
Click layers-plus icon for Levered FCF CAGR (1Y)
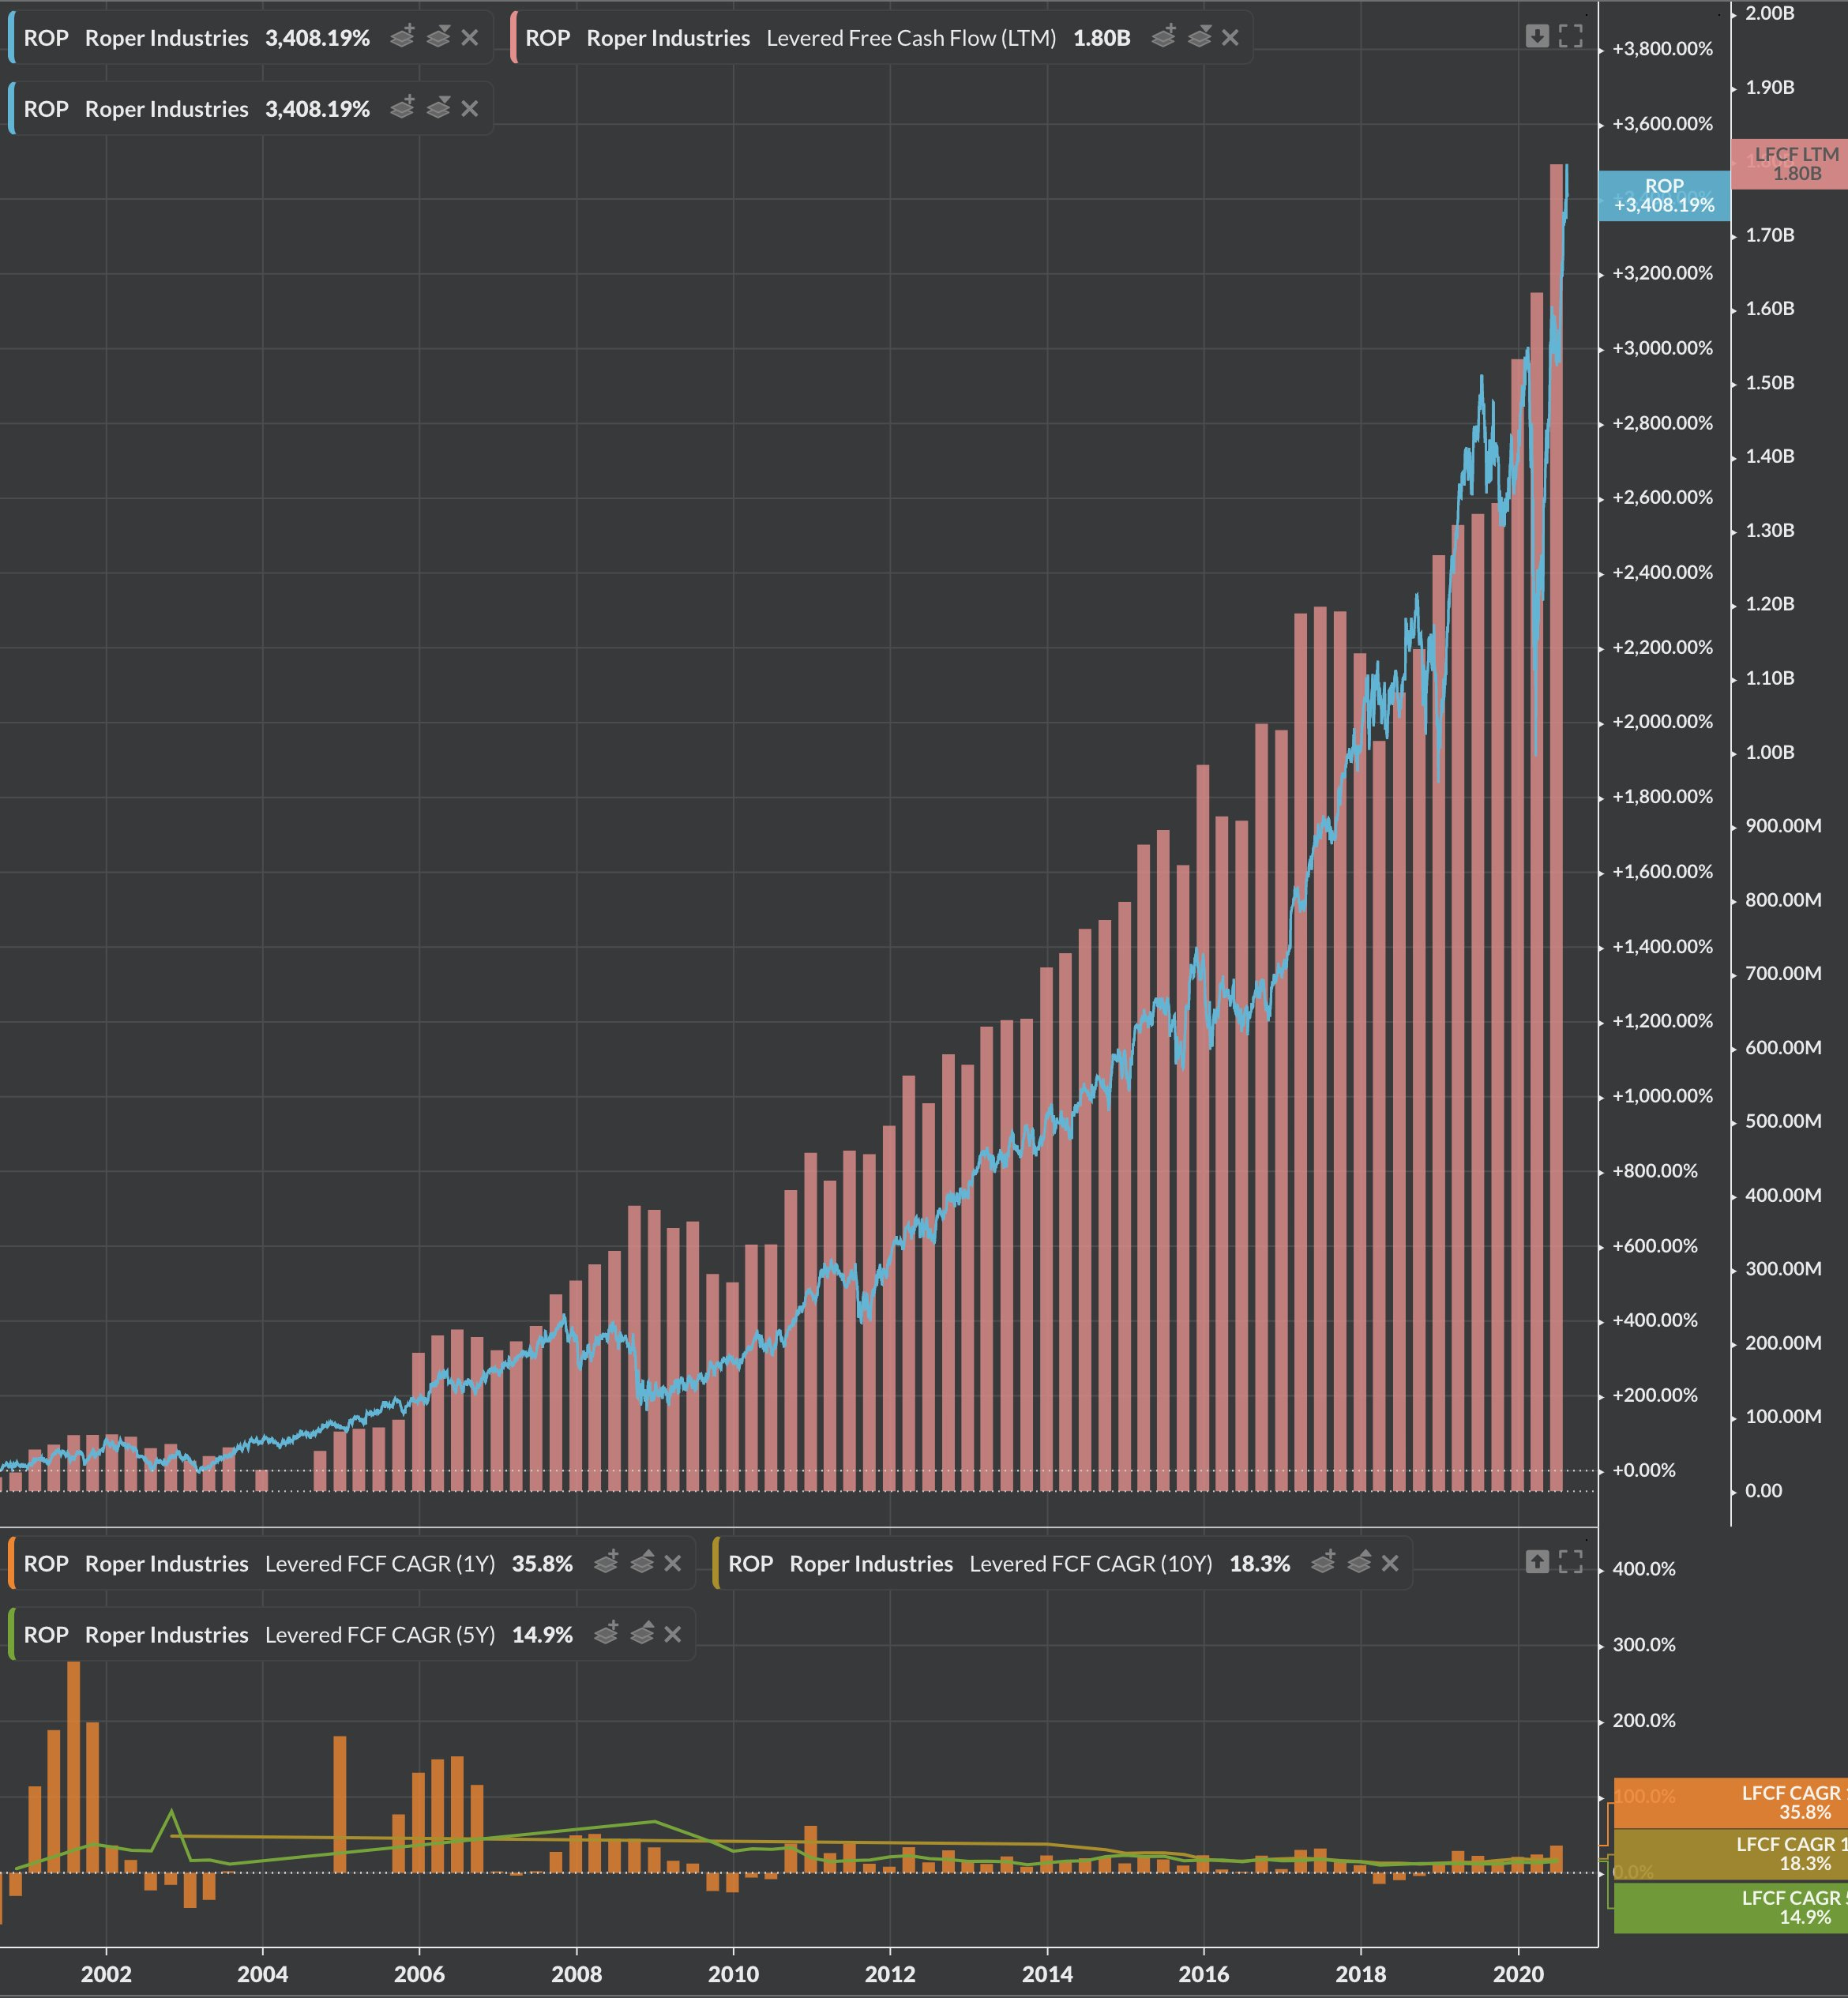606,1562
